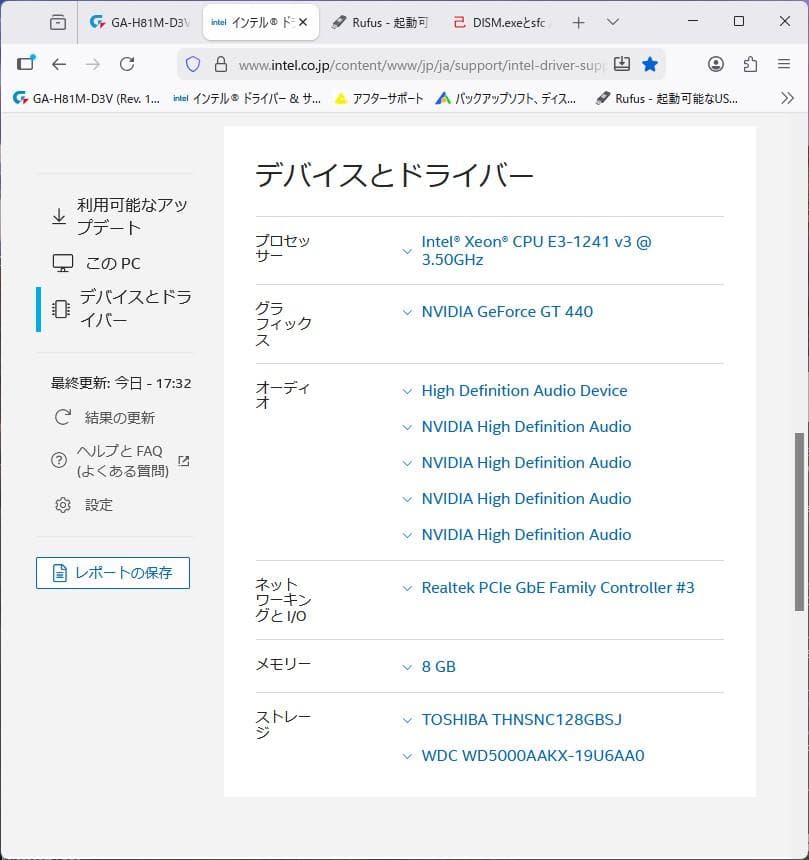Screen dimensions: 809x860
Task: Open バックアップソフト、ディス... bookmark
Action: click(x=506, y=98)
